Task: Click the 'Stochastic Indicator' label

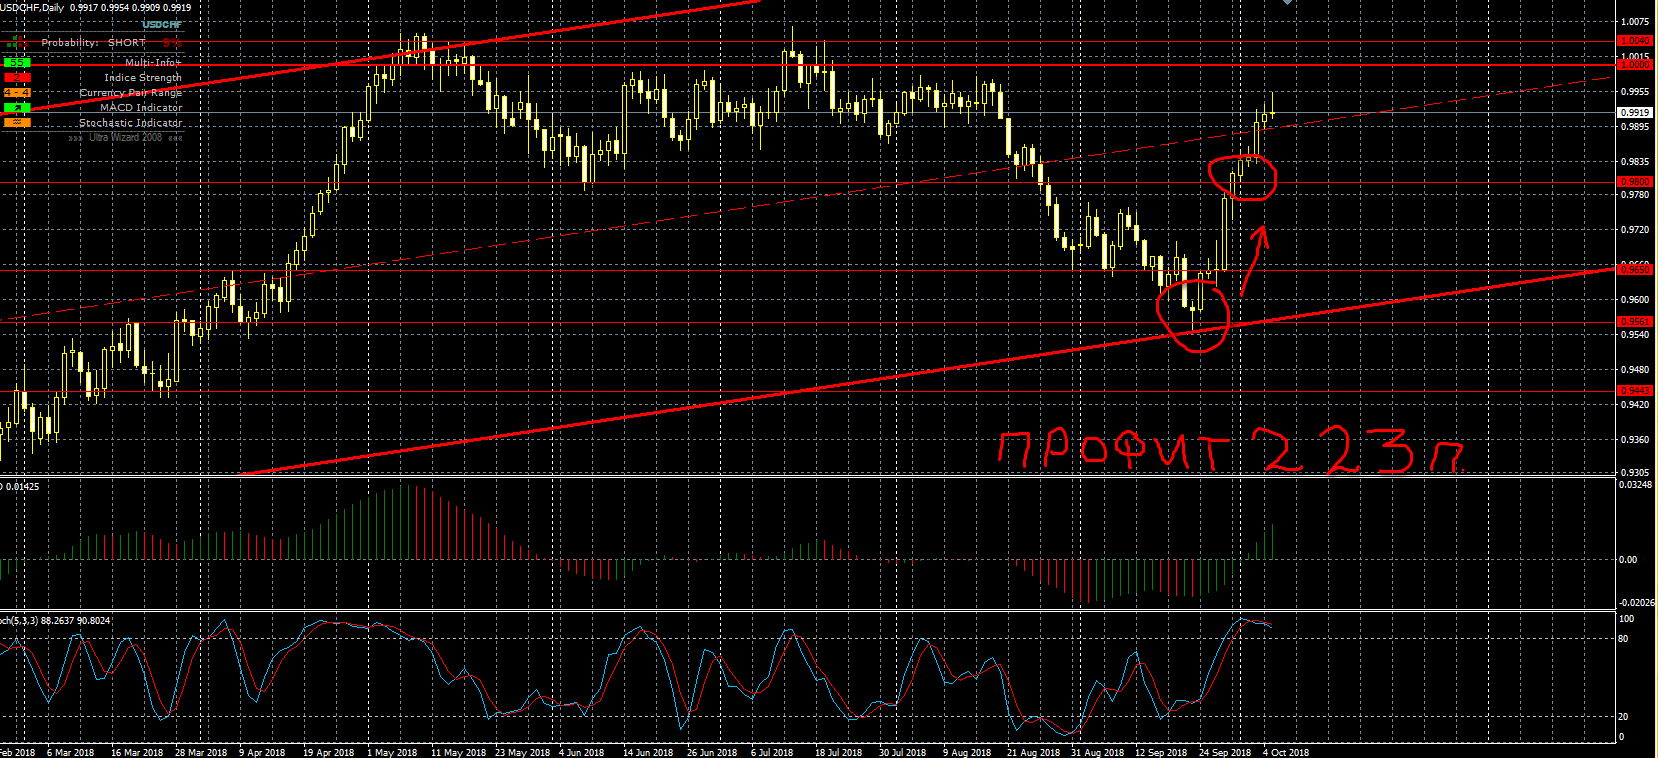Action: (131, 123)
